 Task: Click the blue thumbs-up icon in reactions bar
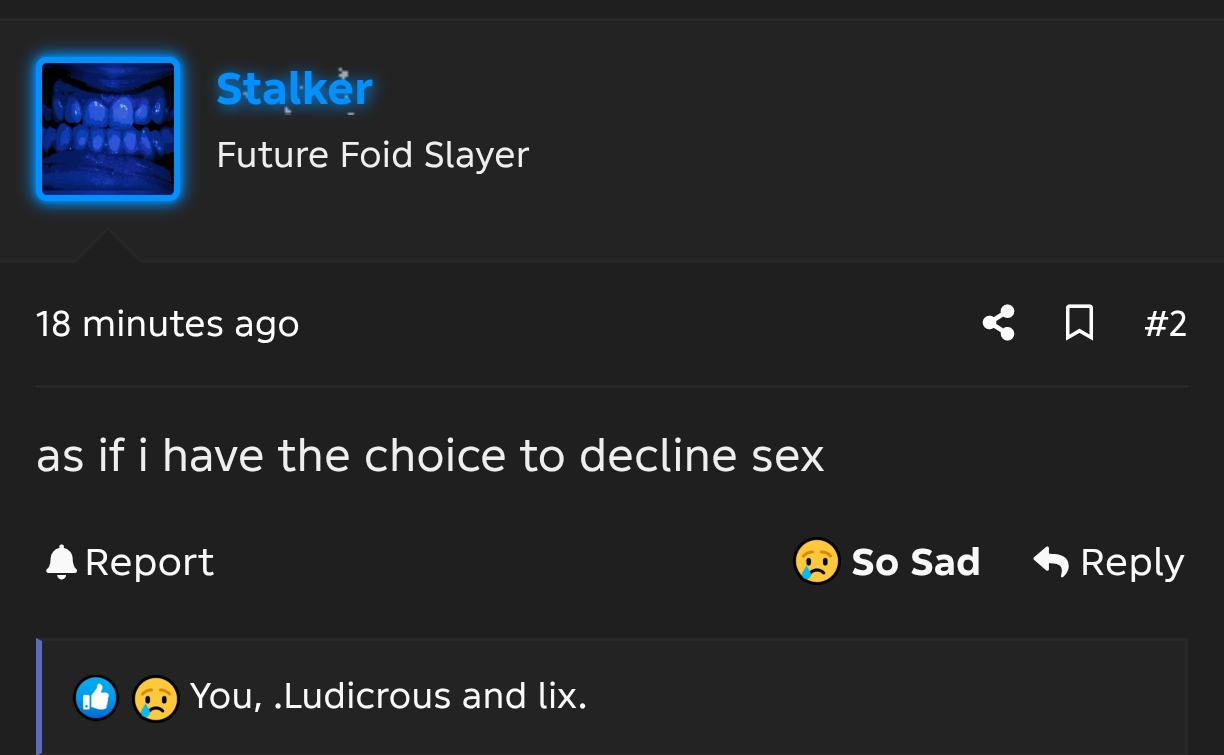96,698
